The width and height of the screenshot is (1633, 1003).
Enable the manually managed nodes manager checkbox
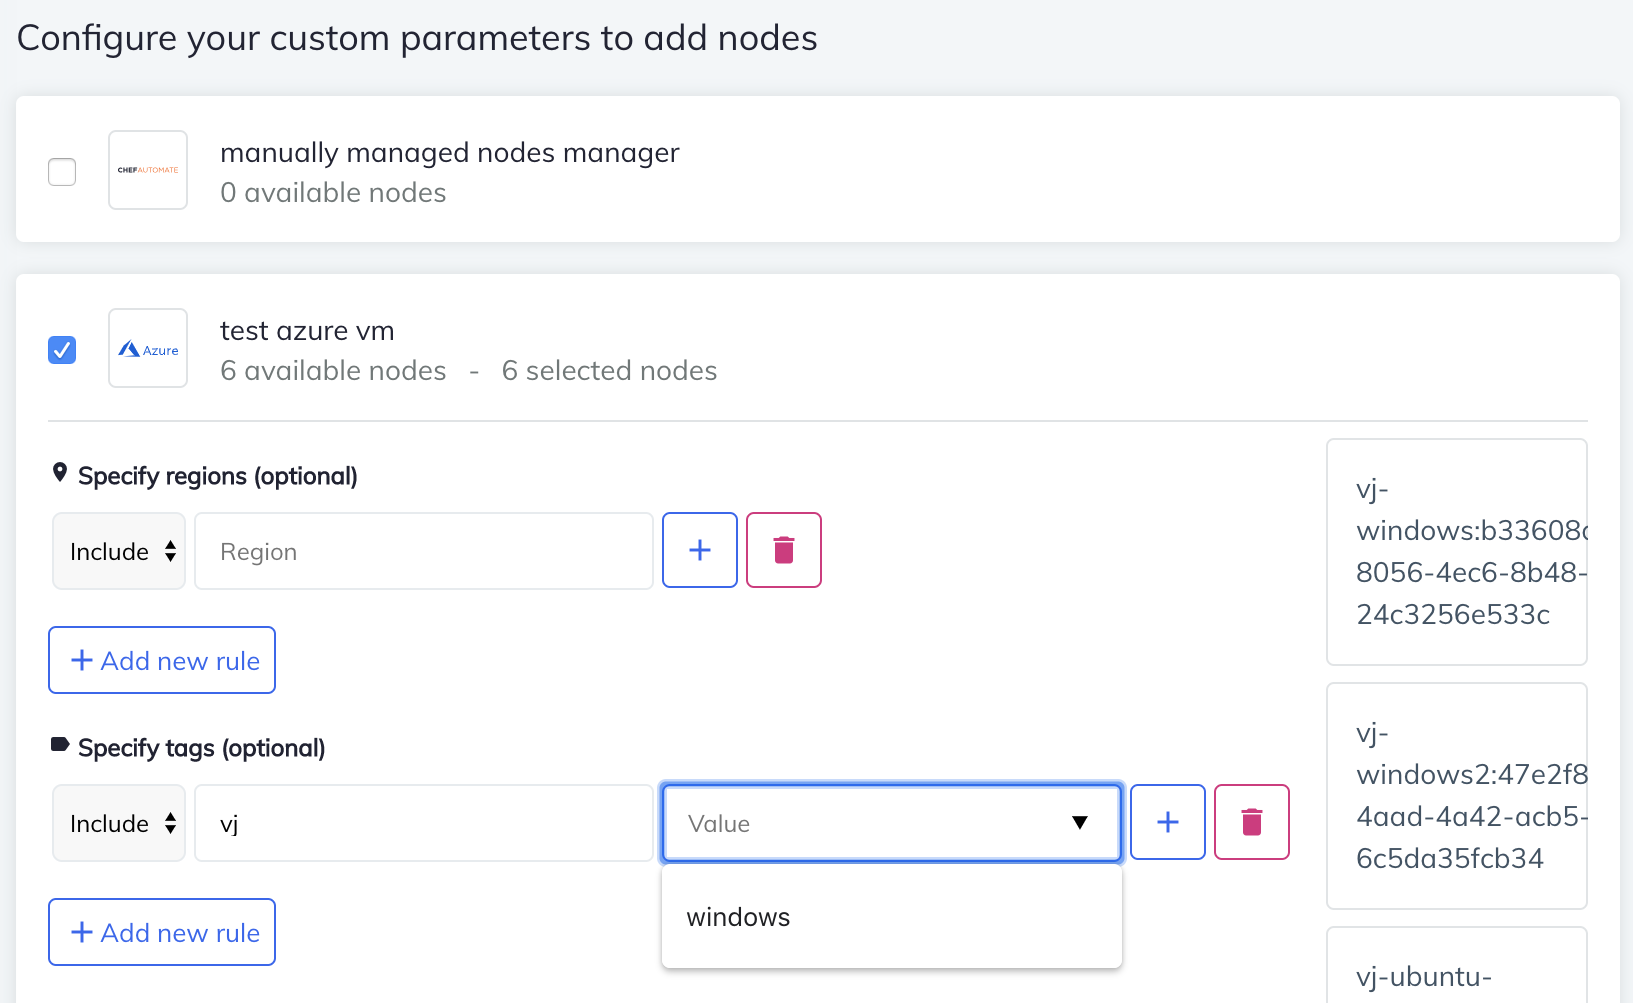coord(61,171)
